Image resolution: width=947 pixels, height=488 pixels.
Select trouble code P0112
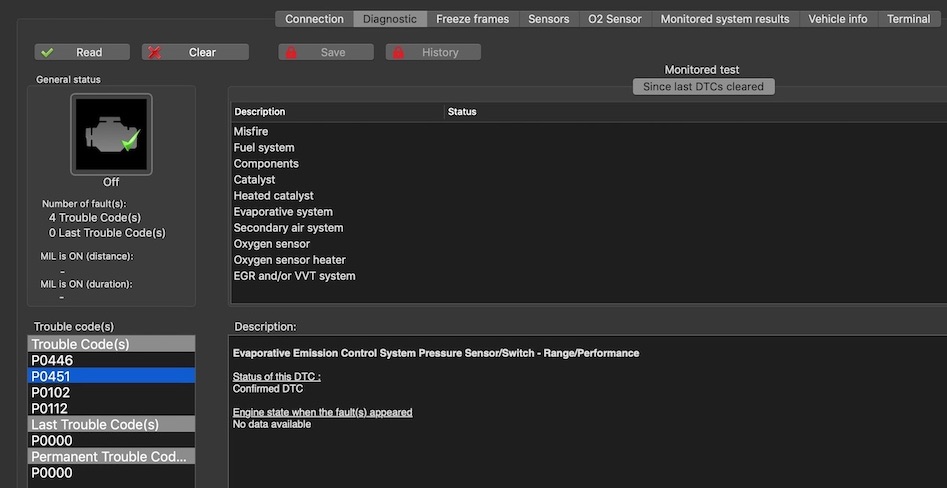coord(52,408)
